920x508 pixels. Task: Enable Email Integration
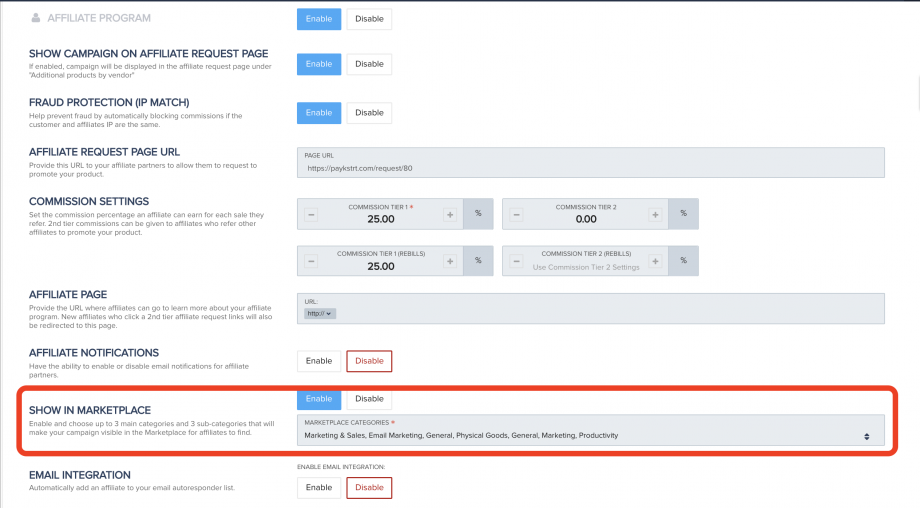click(319, 487)
